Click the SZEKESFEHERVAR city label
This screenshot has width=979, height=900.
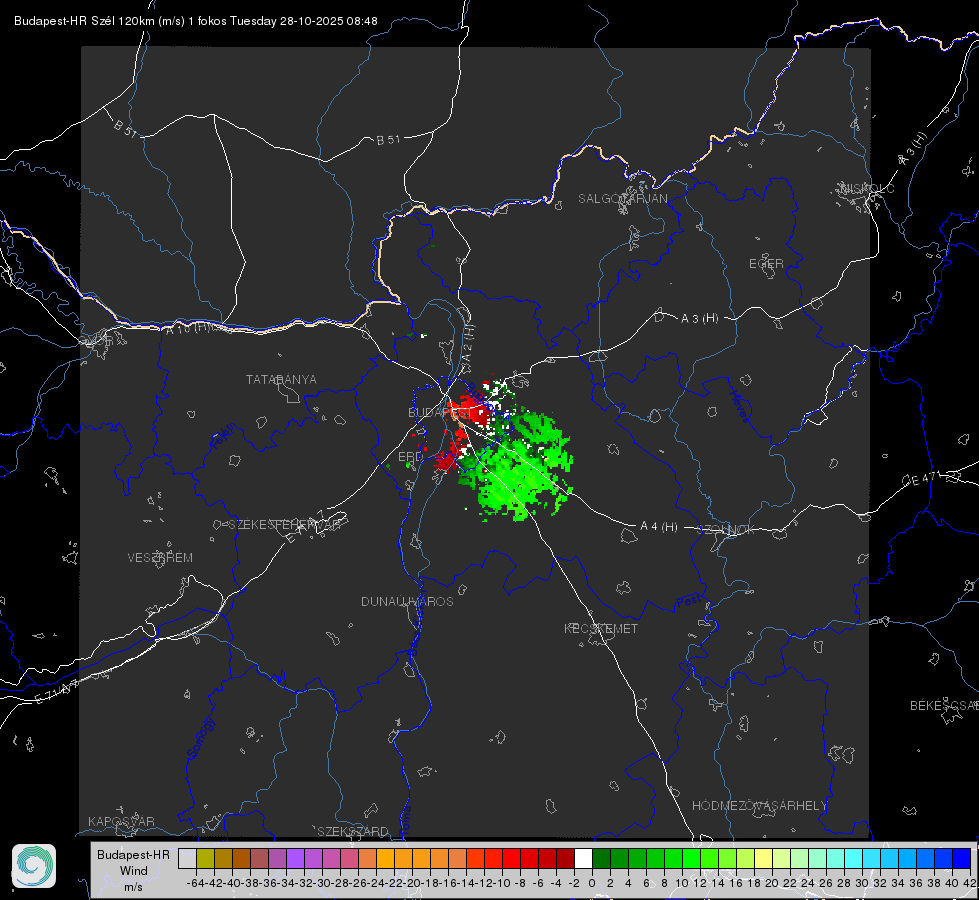[x=283, y=525]
